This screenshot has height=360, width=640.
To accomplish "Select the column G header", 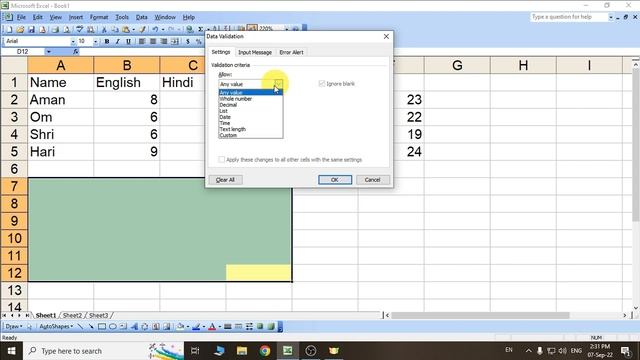I will 457,65.
